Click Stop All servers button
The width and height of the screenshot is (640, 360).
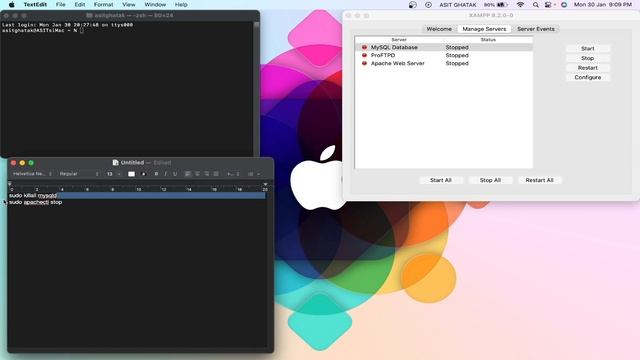(490, 180)
